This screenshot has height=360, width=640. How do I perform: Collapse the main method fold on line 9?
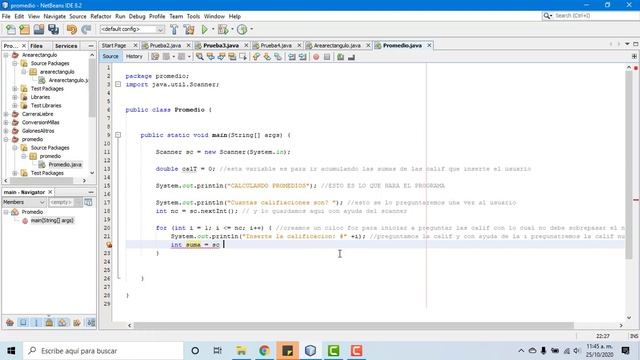coord(118,135)
